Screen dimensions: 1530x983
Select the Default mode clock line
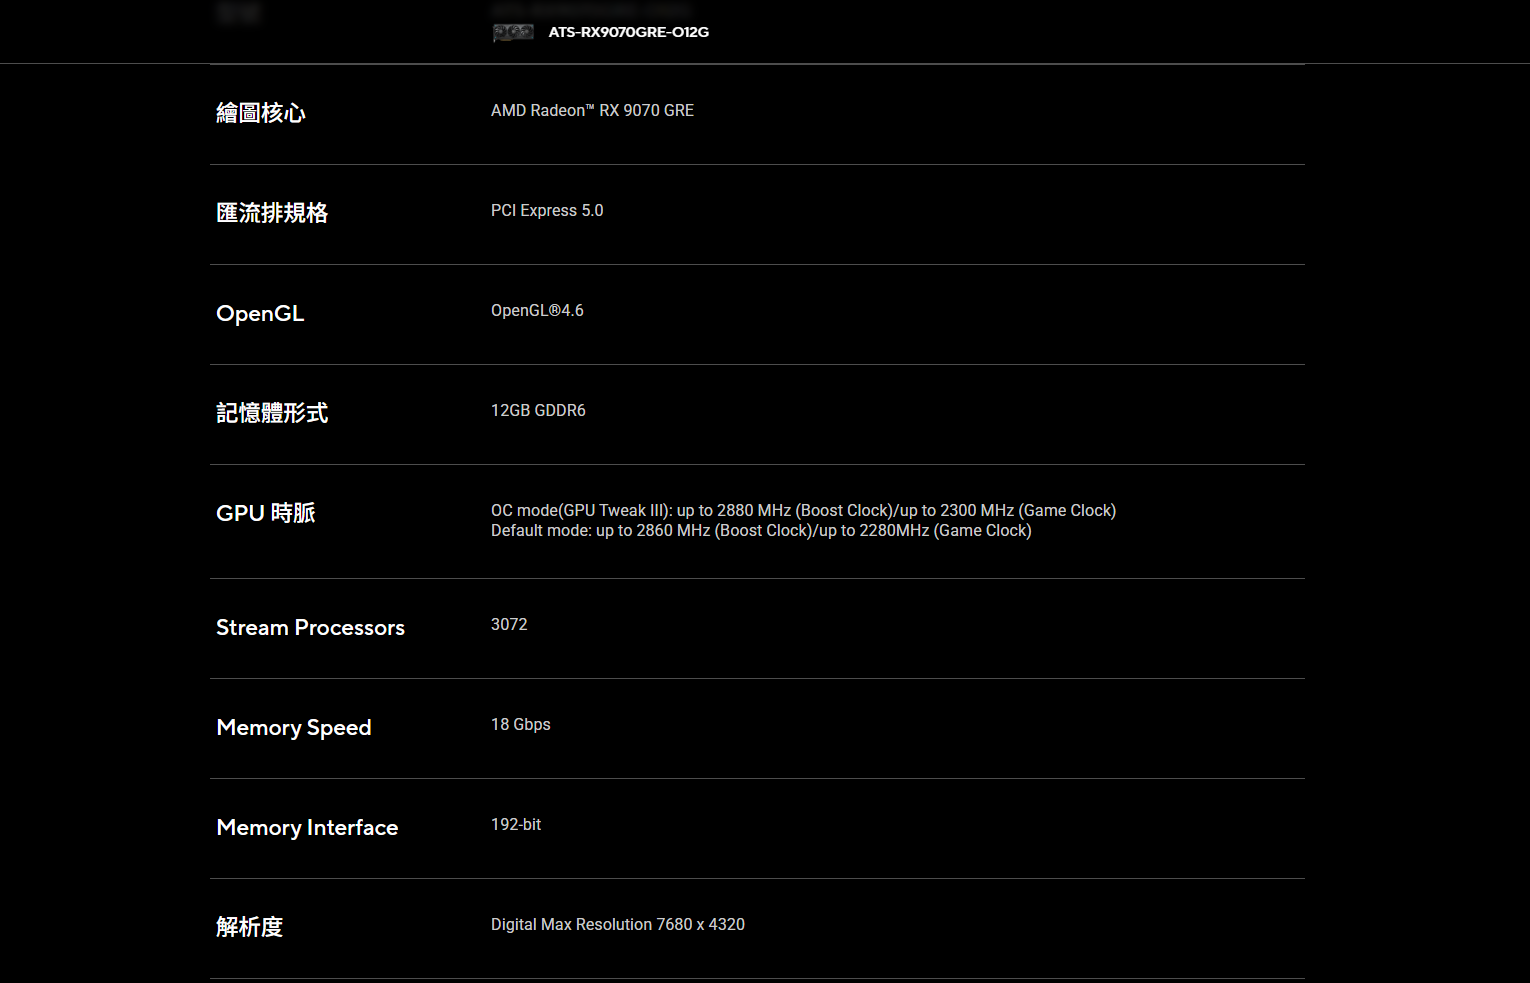click(761, 531)
